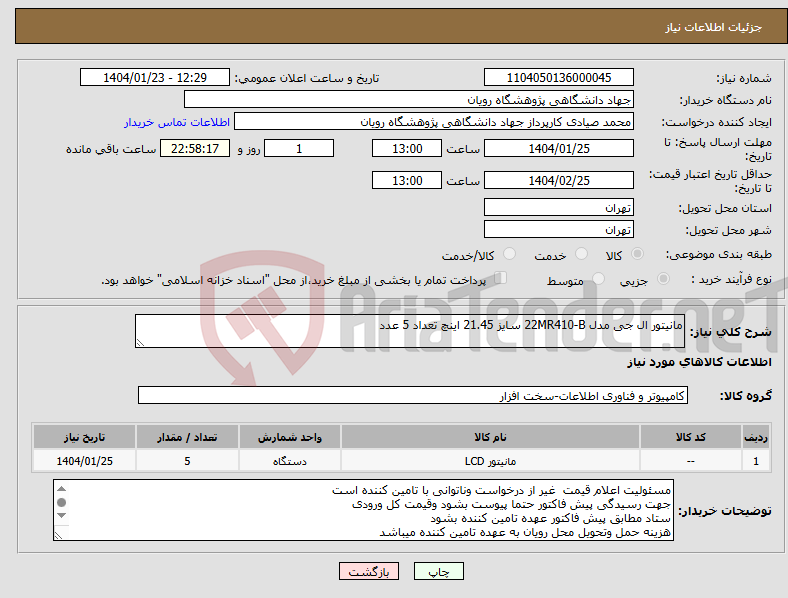Click the توضیحات خریدار label

725,511
